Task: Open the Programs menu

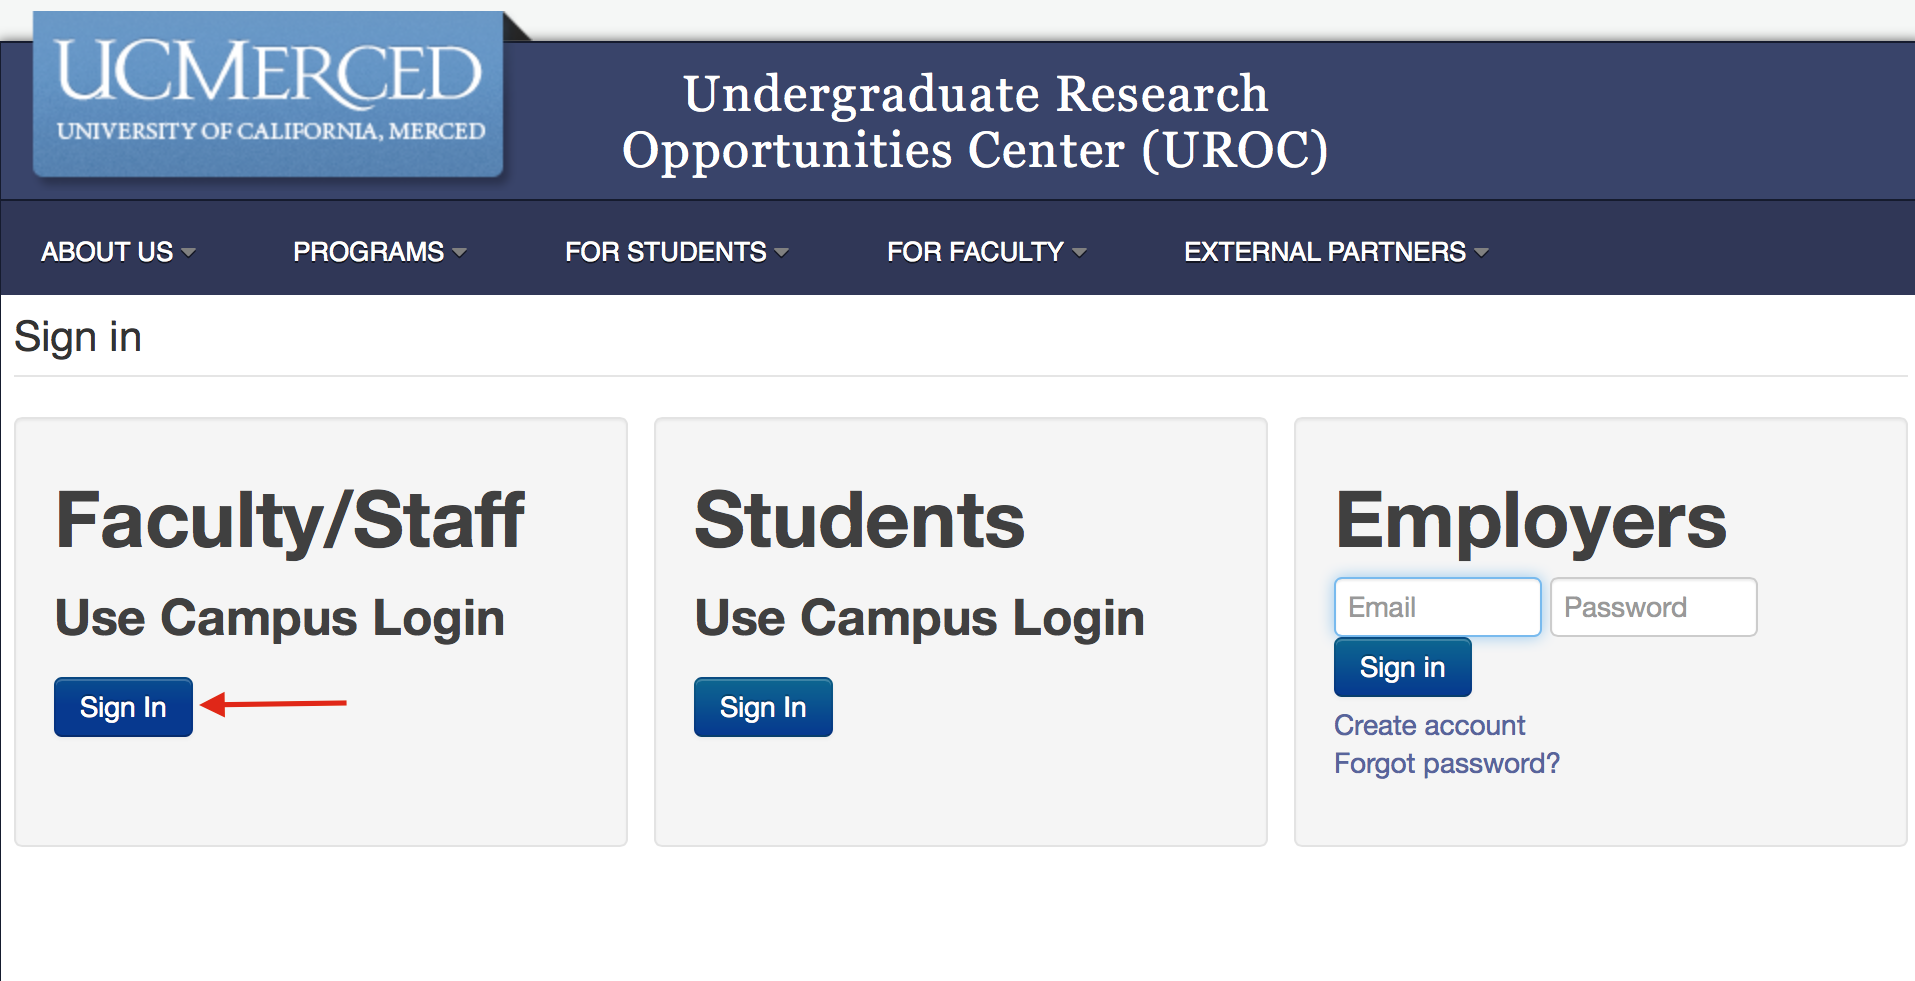Action: point(368,252)
